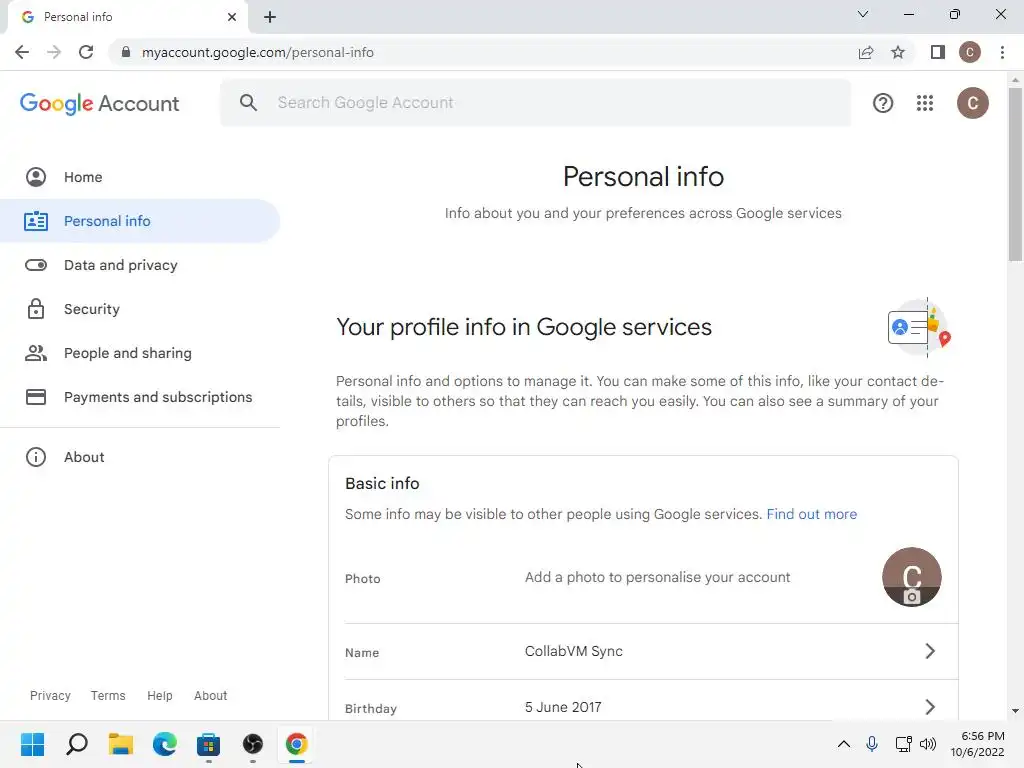This screenshot has width=1024, height=768.
Task: Click the Find out more link
Action: coord(812,514)
